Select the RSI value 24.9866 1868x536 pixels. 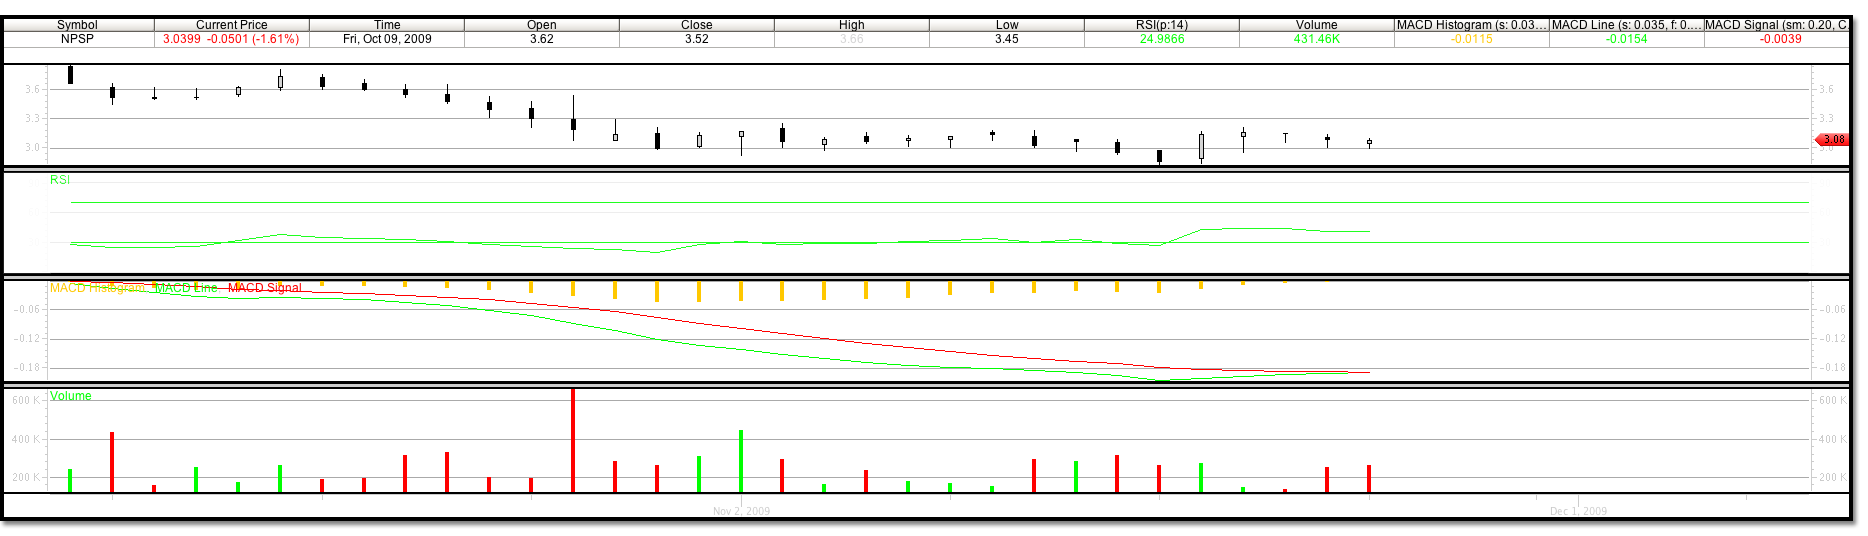click(x=1161, y=39)
